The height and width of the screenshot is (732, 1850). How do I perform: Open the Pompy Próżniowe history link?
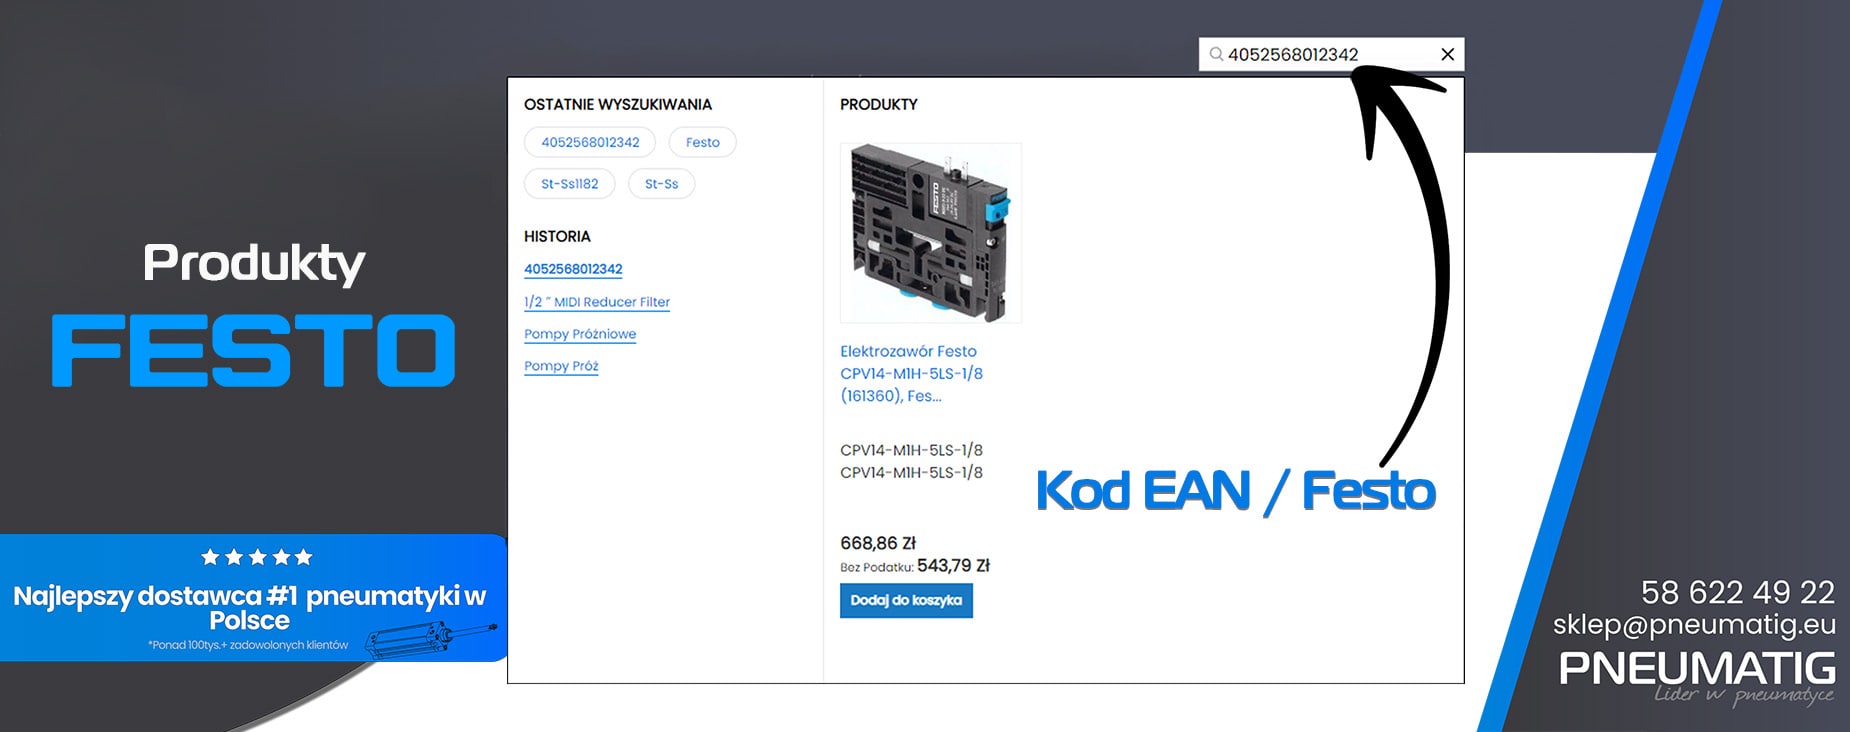tap(580, 334)
